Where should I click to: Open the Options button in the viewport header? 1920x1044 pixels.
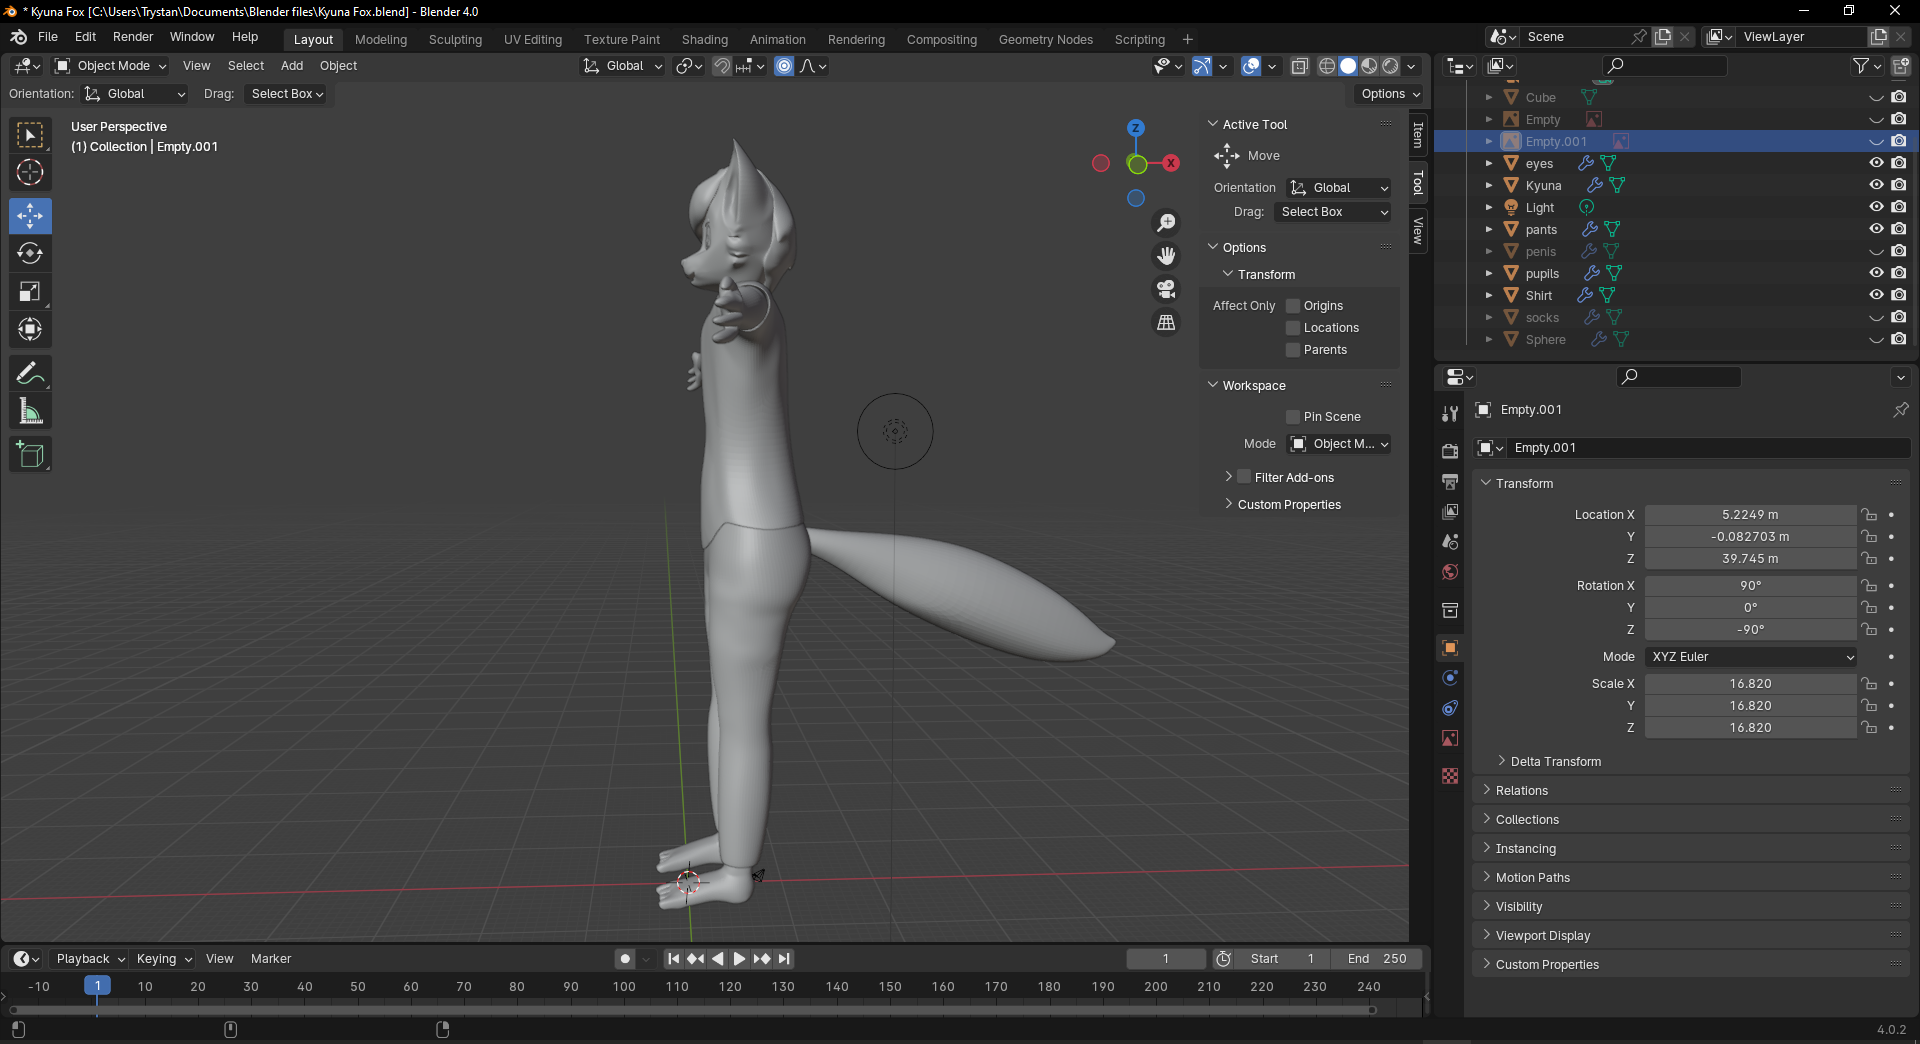pyautogui.click(x=1389, y=94)
